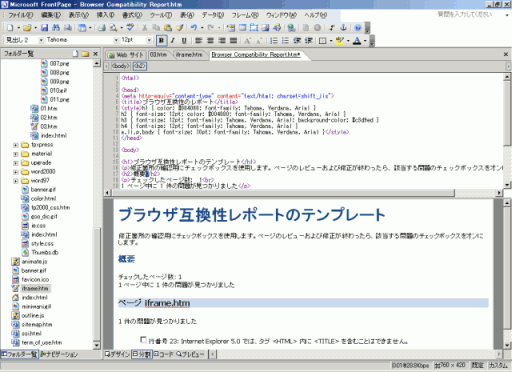Click the font color A icon
This screenshot has height=372, width=512.
pyautogui.click(x=357, y=41)
